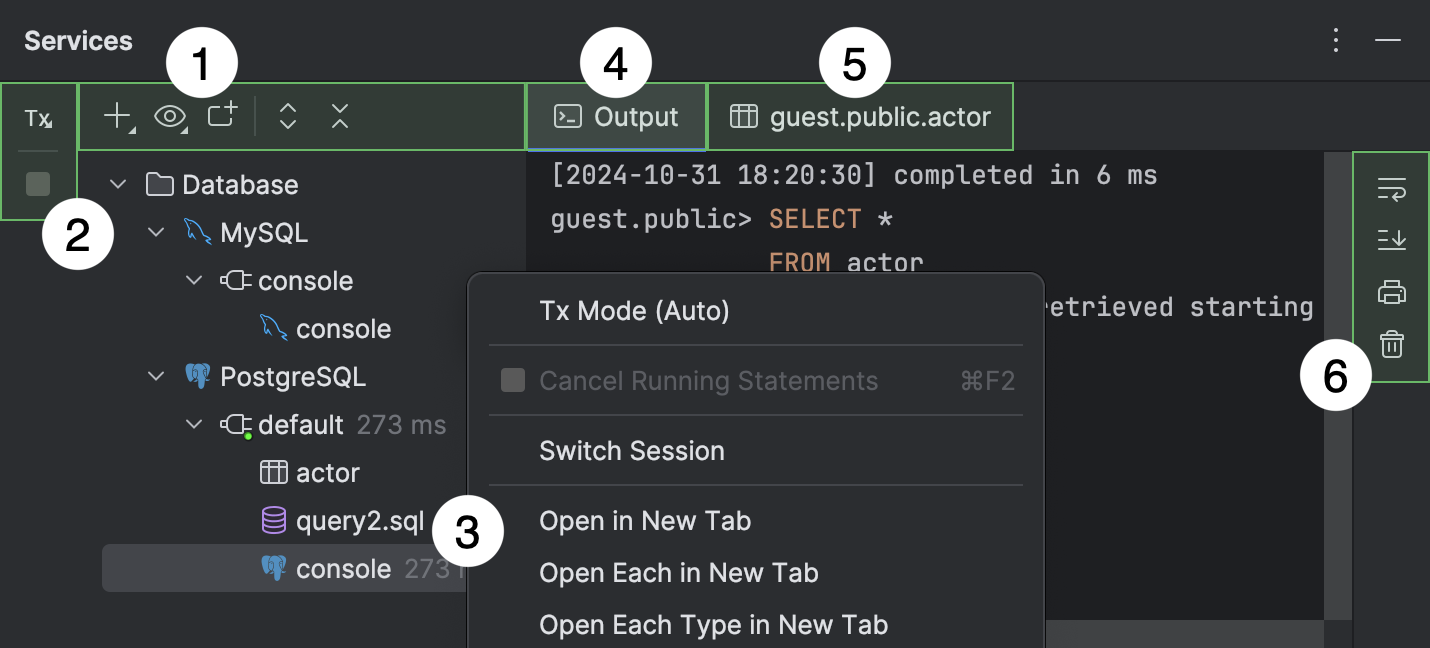Click the Scroll to End icon
This screenshot has height=648, width=1430.
click(x=1392, y=240)
